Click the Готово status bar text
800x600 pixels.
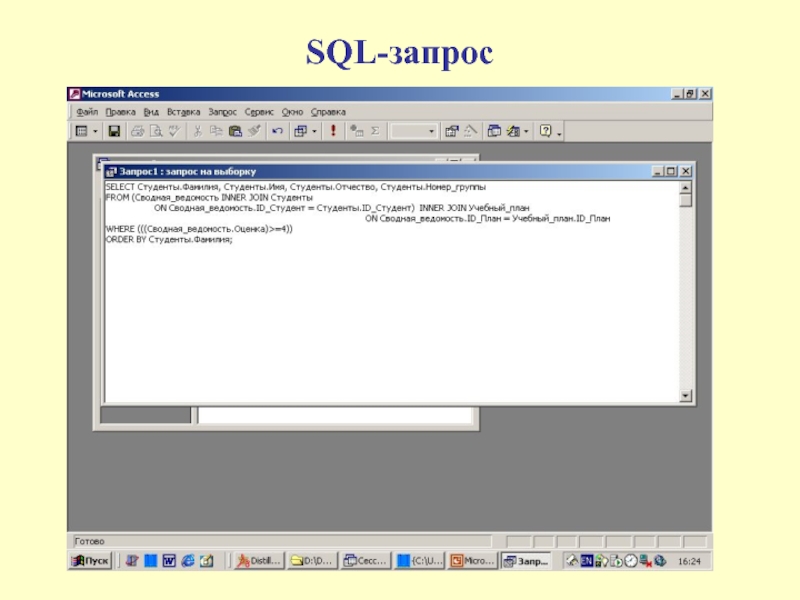tap(89, 541)
